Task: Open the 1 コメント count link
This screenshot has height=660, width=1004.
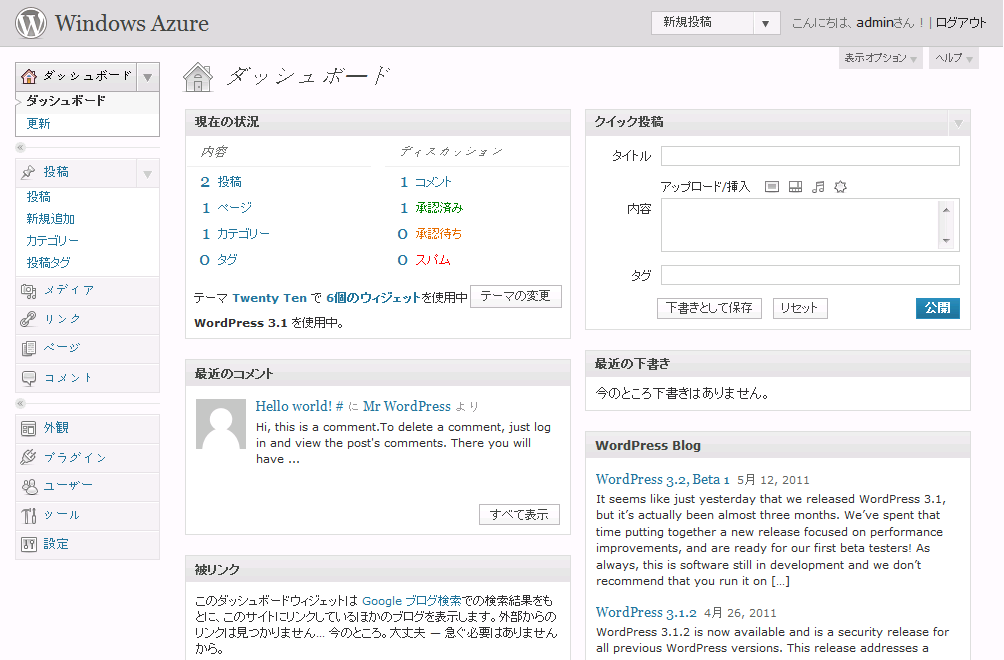Action: click(426, 182)
